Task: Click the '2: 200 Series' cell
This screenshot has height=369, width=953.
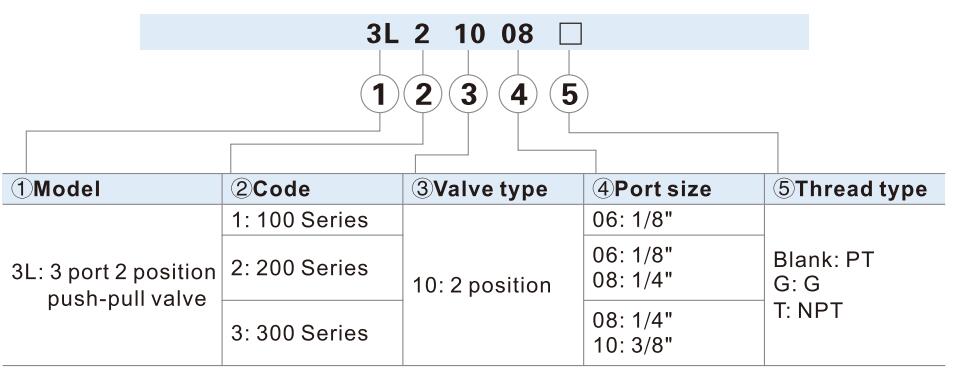Action: coord(312,268)
